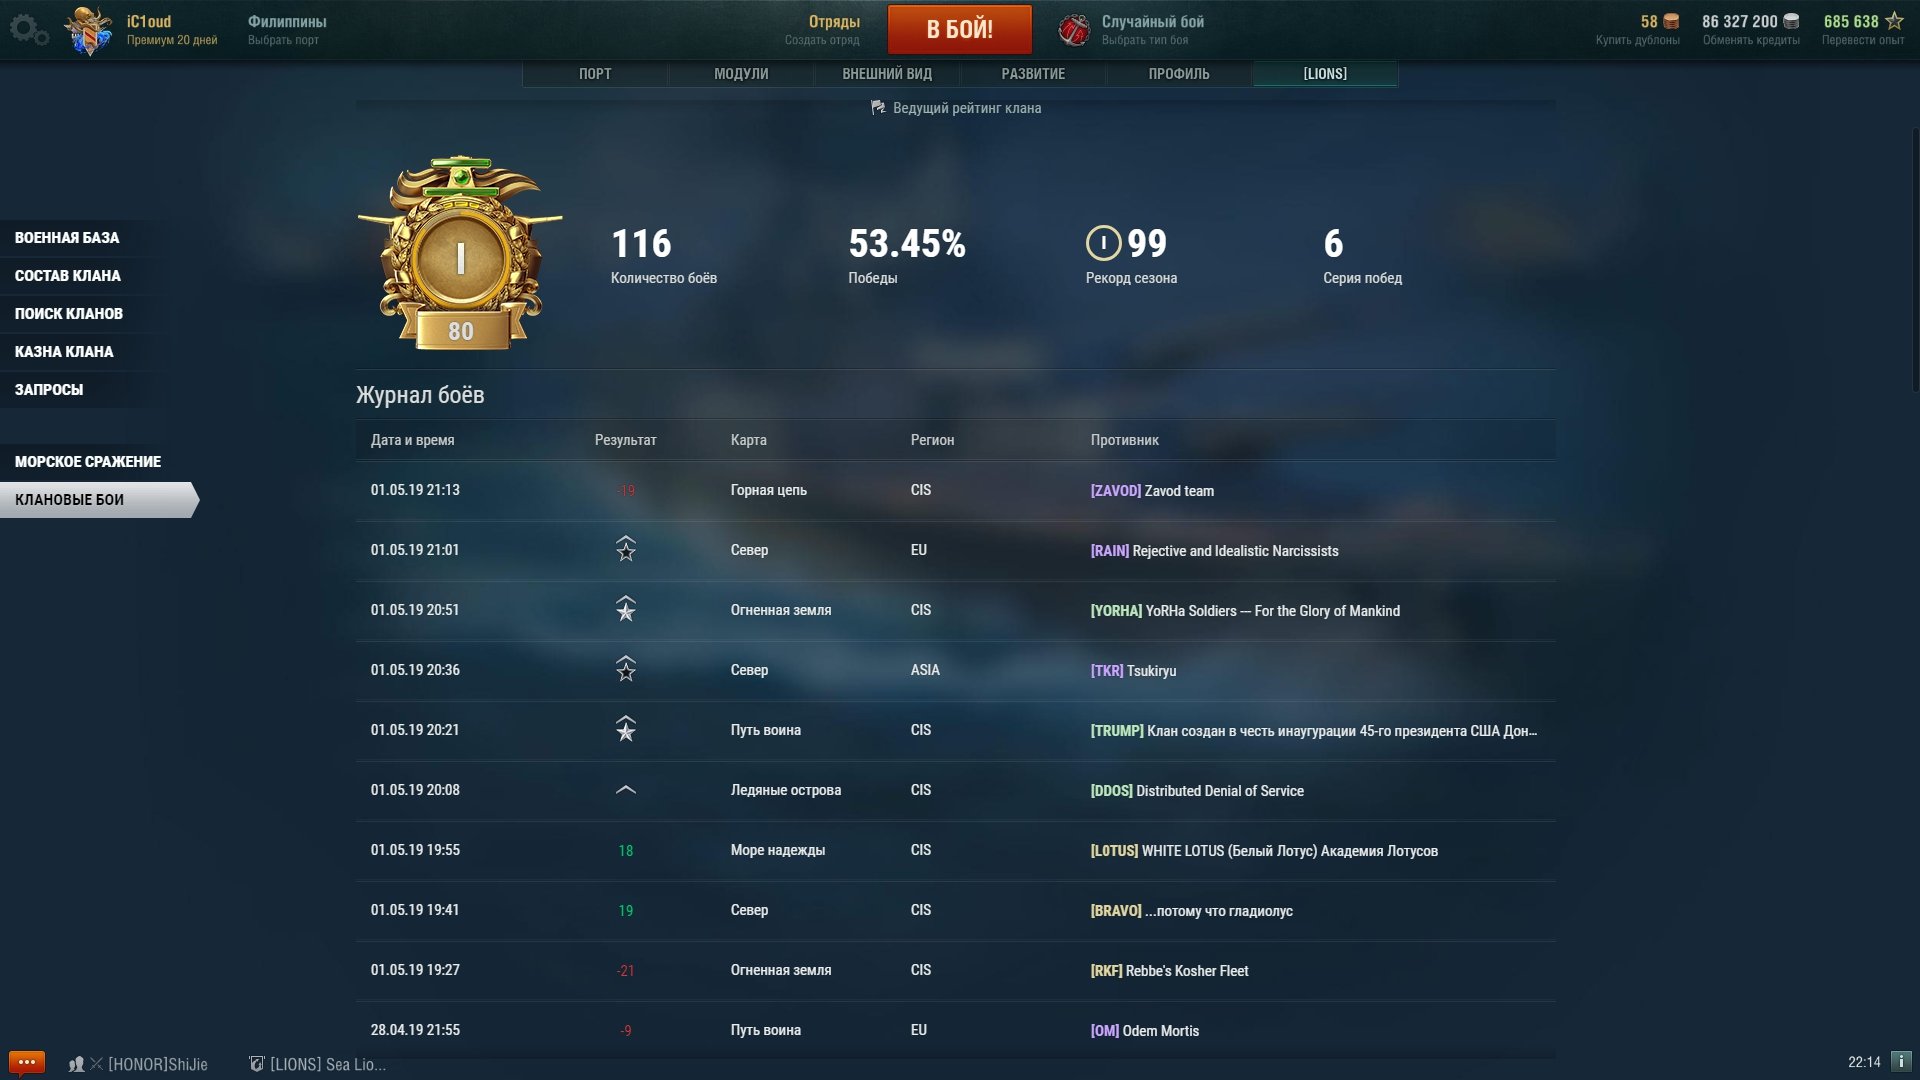Click opponent [RKF] Rebbe's Kosher Fleet
1920x1080 pixels.
1169,971
